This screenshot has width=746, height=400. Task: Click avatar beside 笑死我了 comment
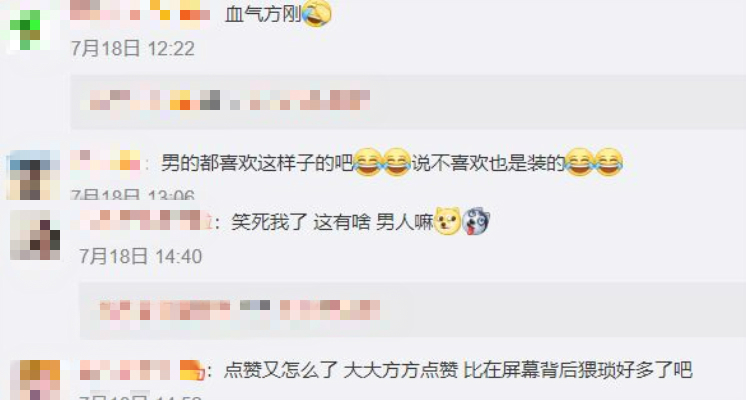[35, 235]
